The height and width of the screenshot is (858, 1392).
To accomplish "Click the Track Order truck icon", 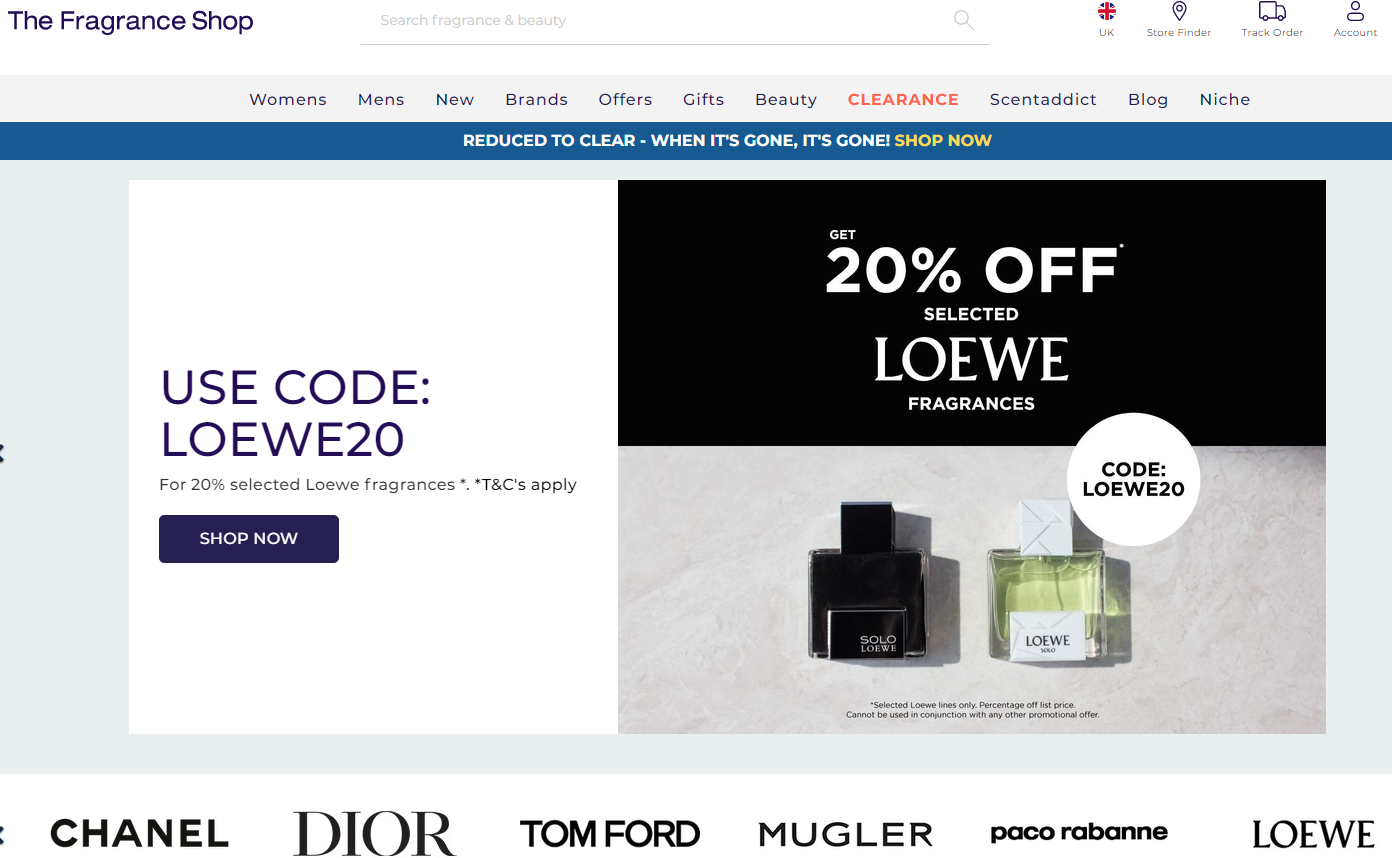I will click(x=1272, y=11).
